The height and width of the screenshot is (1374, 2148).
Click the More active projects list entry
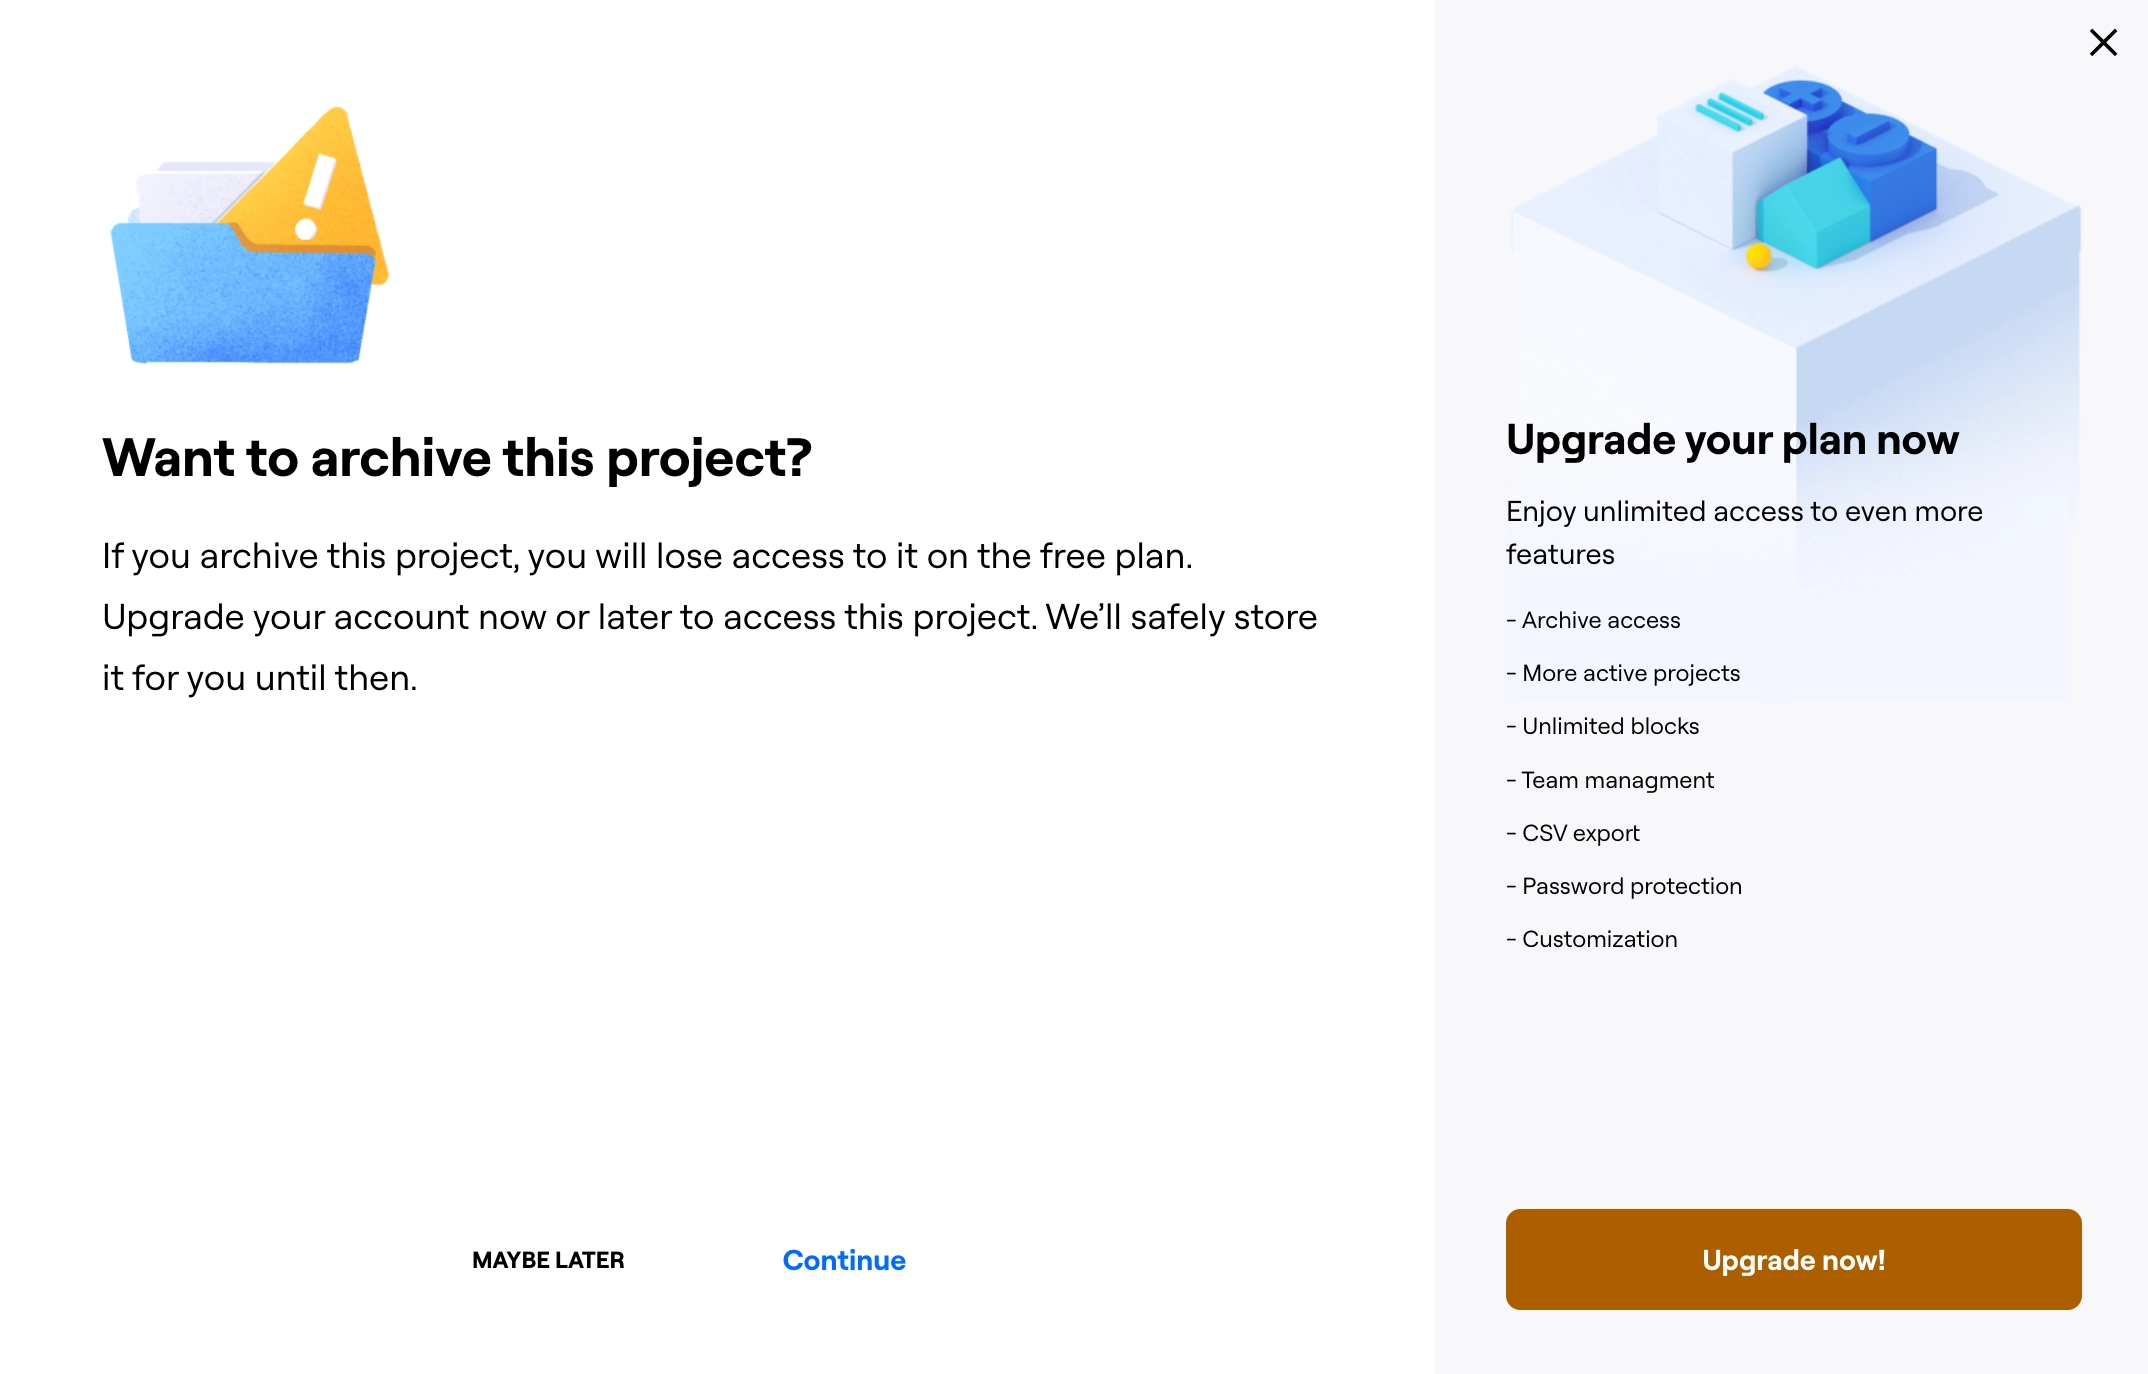tap(1622, 673)
